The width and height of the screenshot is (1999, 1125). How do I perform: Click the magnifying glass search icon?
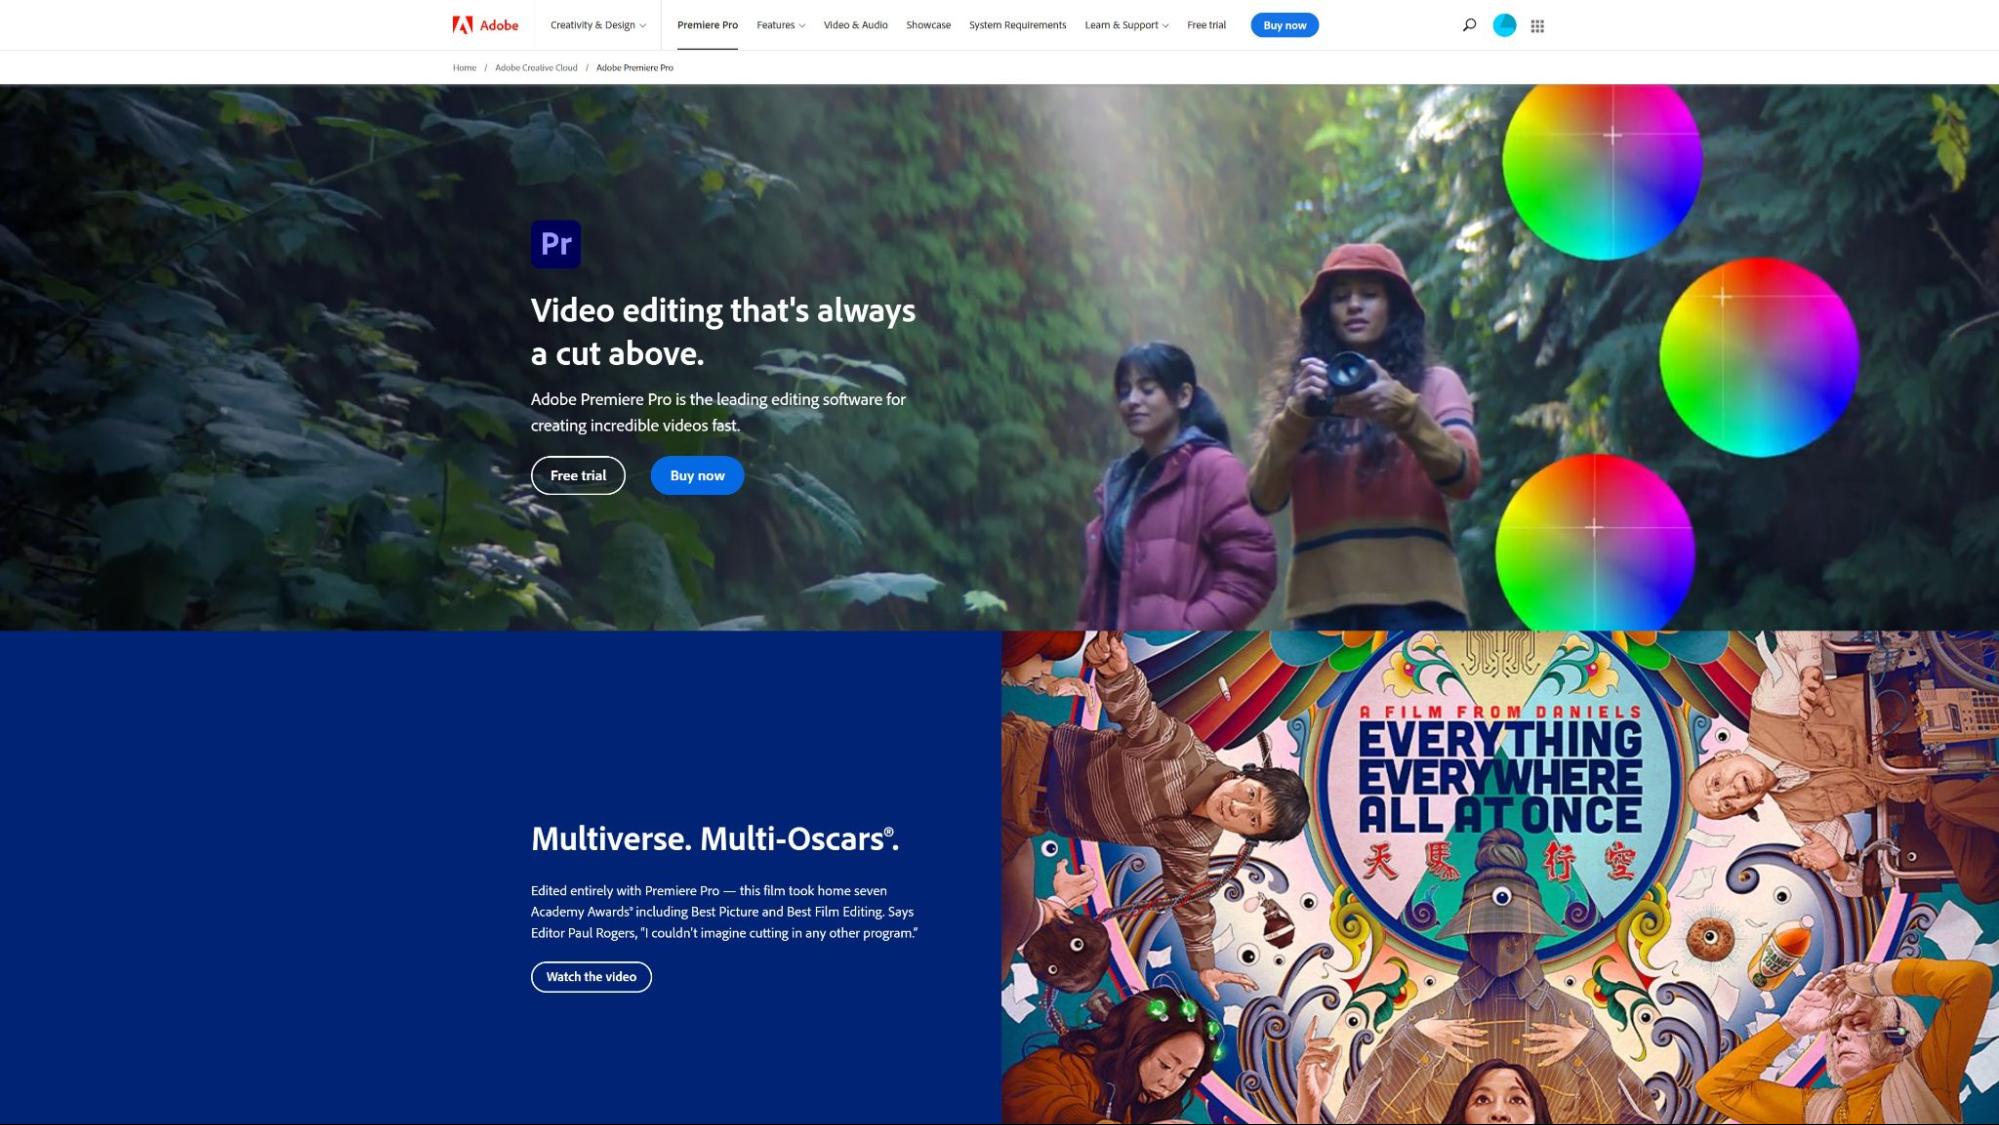[1469, 24]
